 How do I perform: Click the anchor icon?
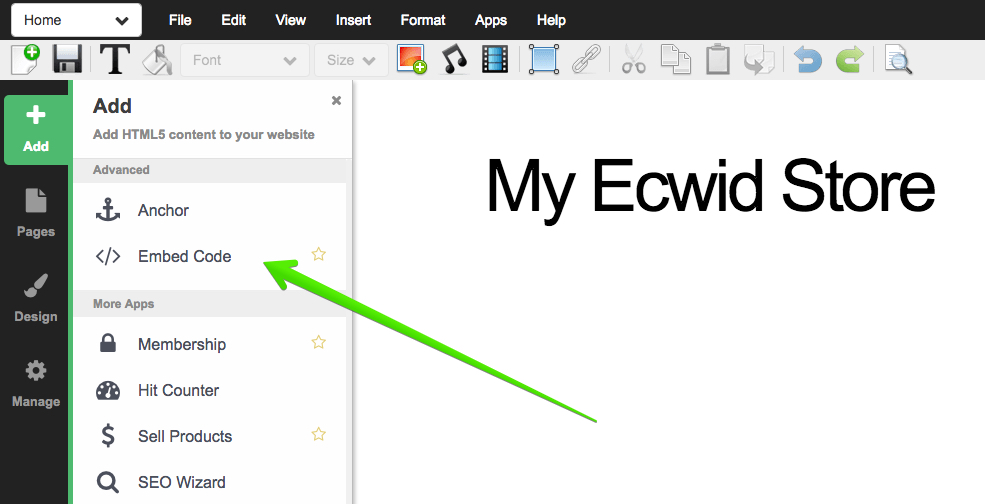click(107, 210)
